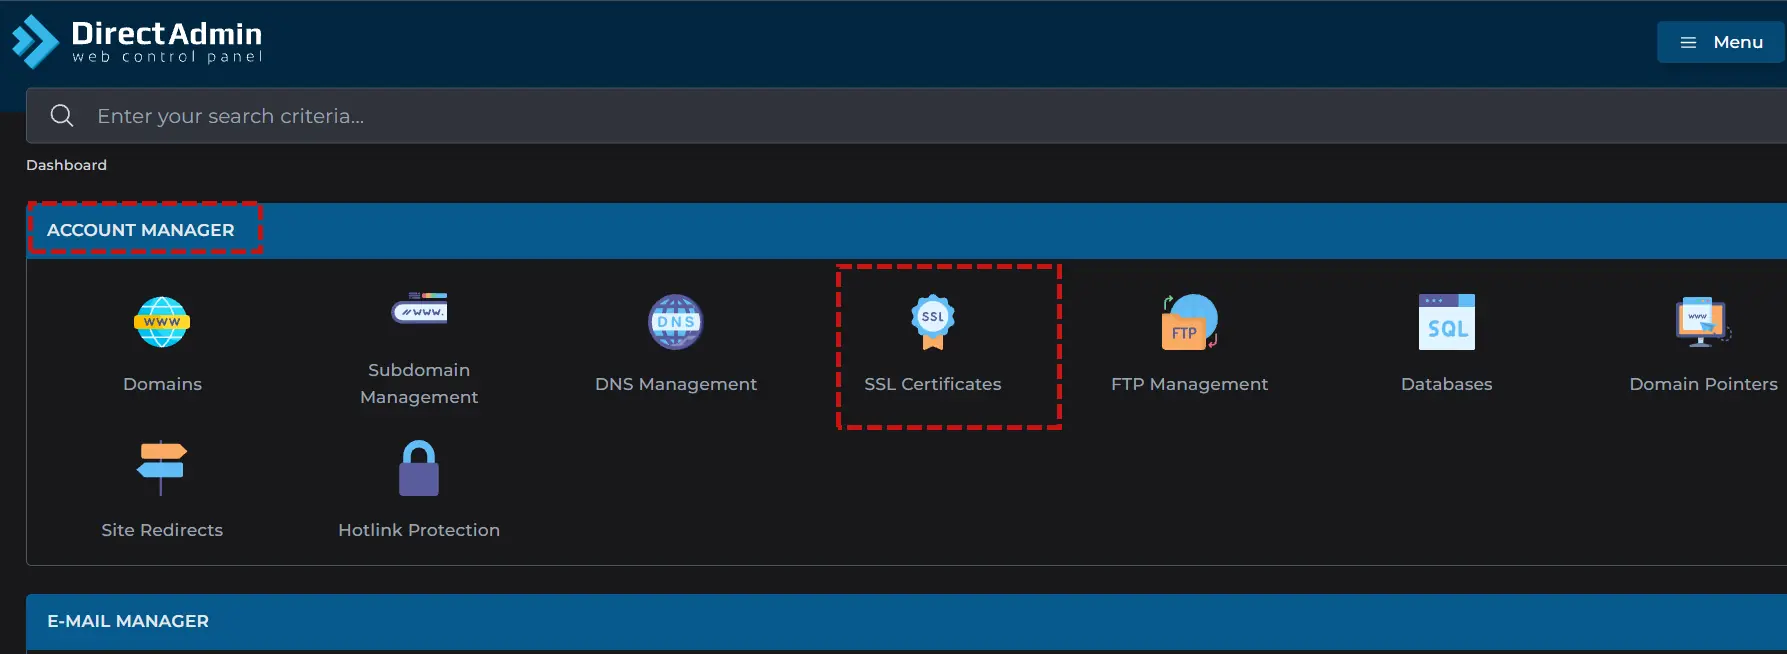Open the DNS Management globe icon
1787x654 pixels.
[x=676, y=322]
